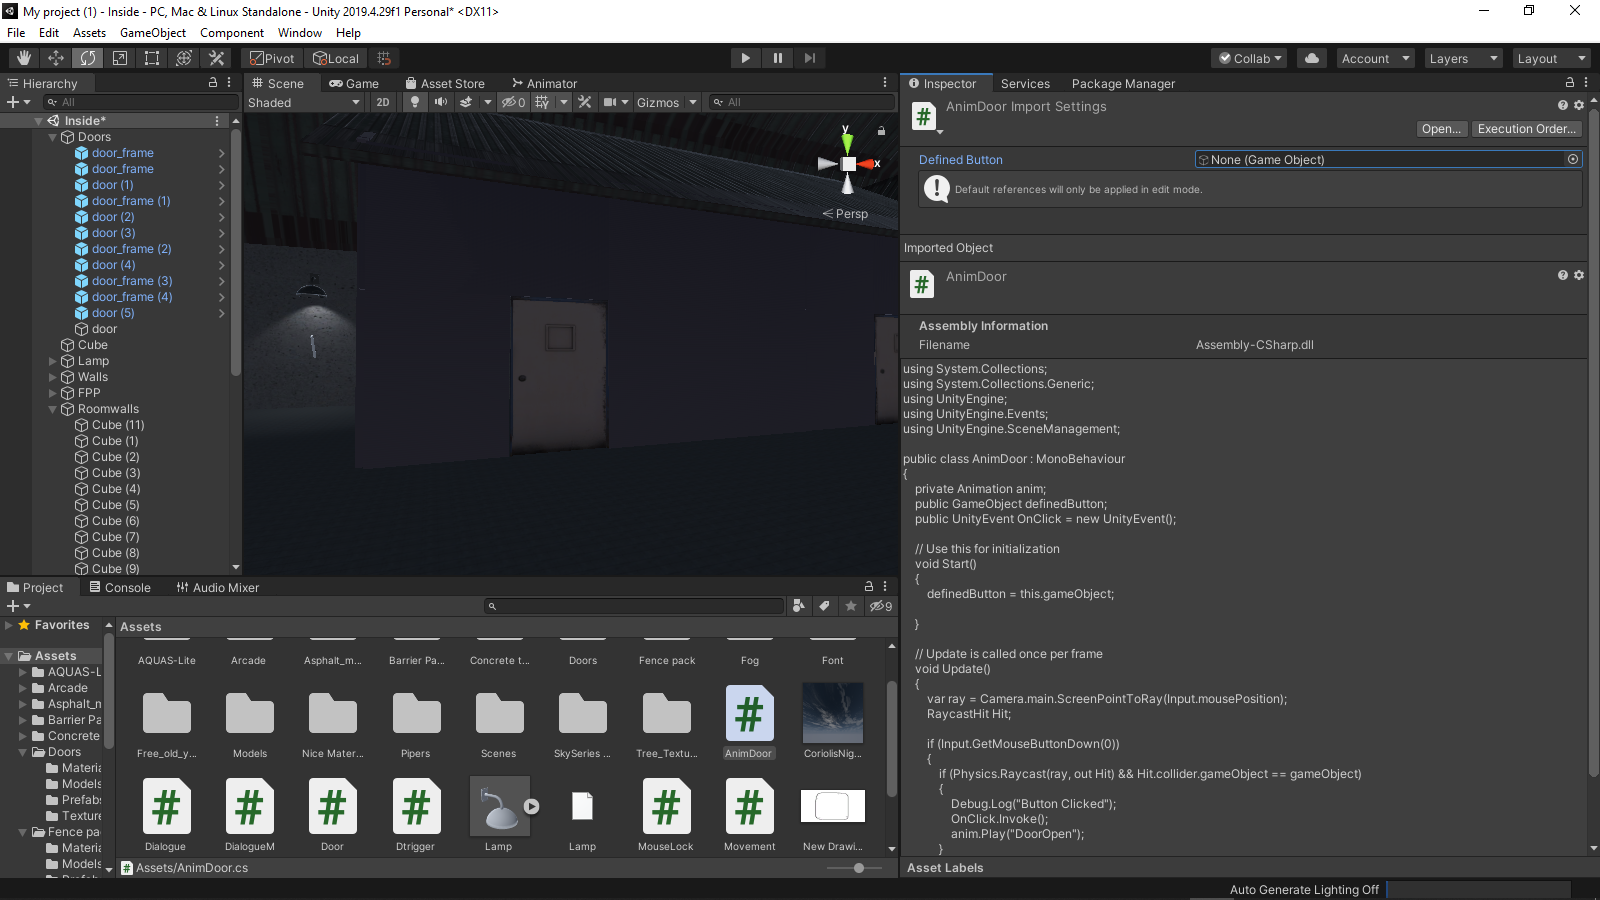
Task: Open the custom editor tools button
Action: (x=216, y=58)
